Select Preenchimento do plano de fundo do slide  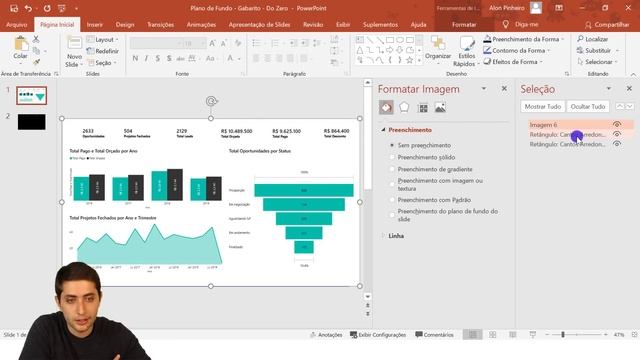pyautogui.click(x=392, y=215)
